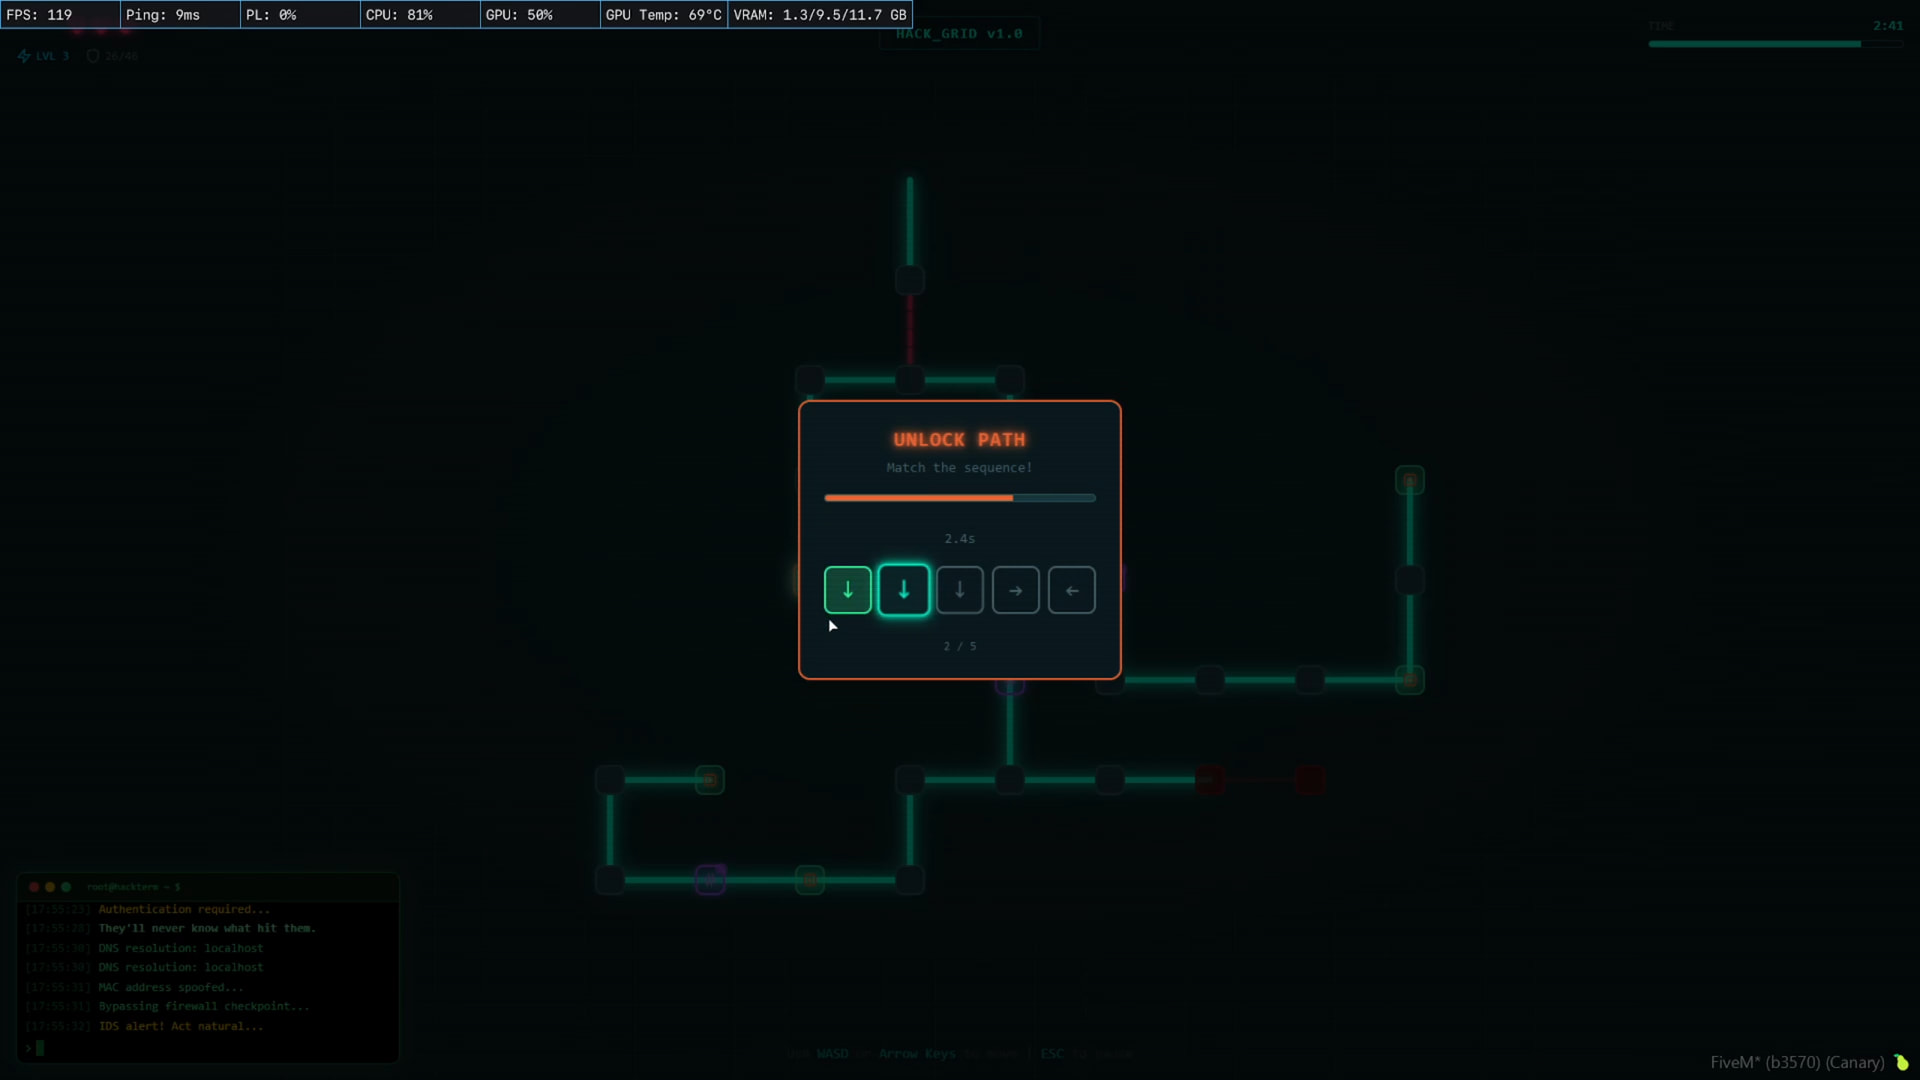Screen dimensions: 1920x1080
Task: Click the right arrow sequence tile
Action: pyautogui.click(x=1015, y=590)
